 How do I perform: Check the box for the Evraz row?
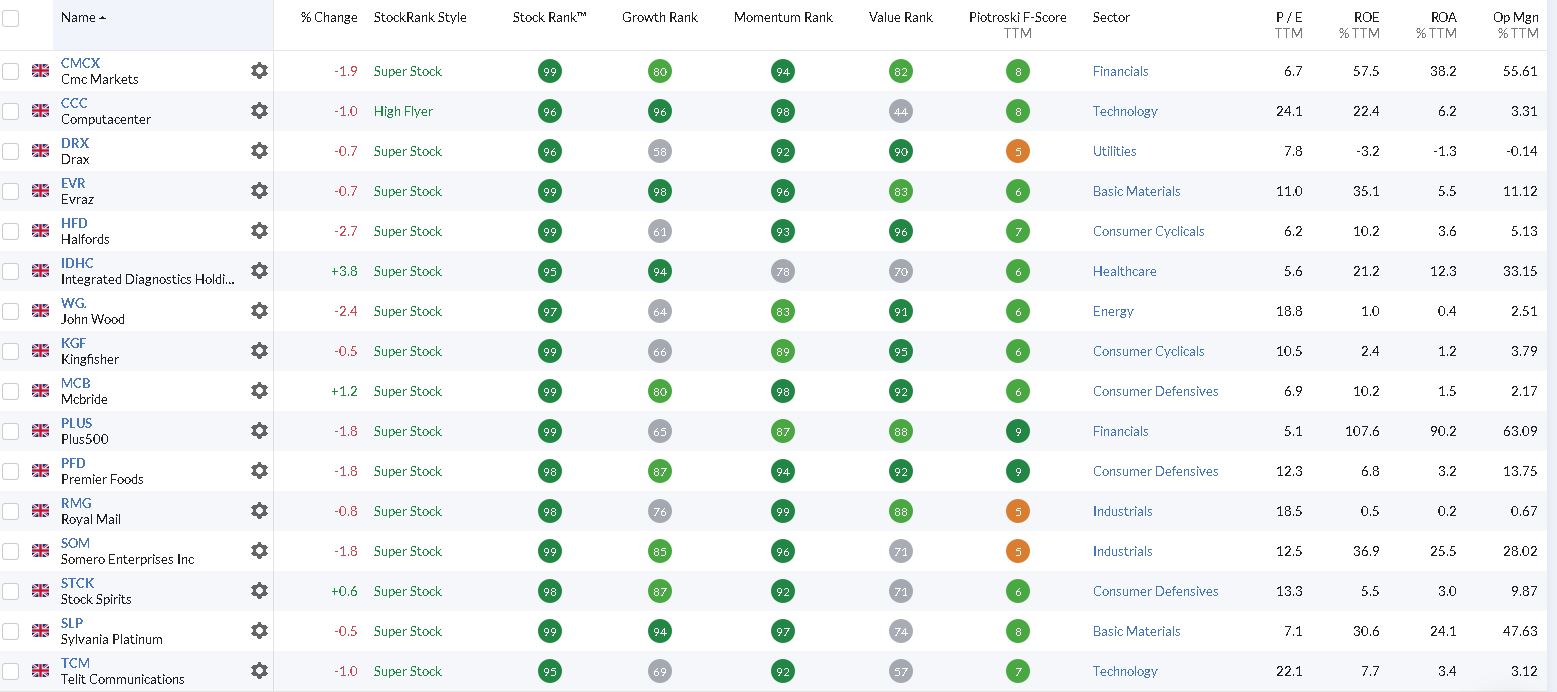click(10, 191)
